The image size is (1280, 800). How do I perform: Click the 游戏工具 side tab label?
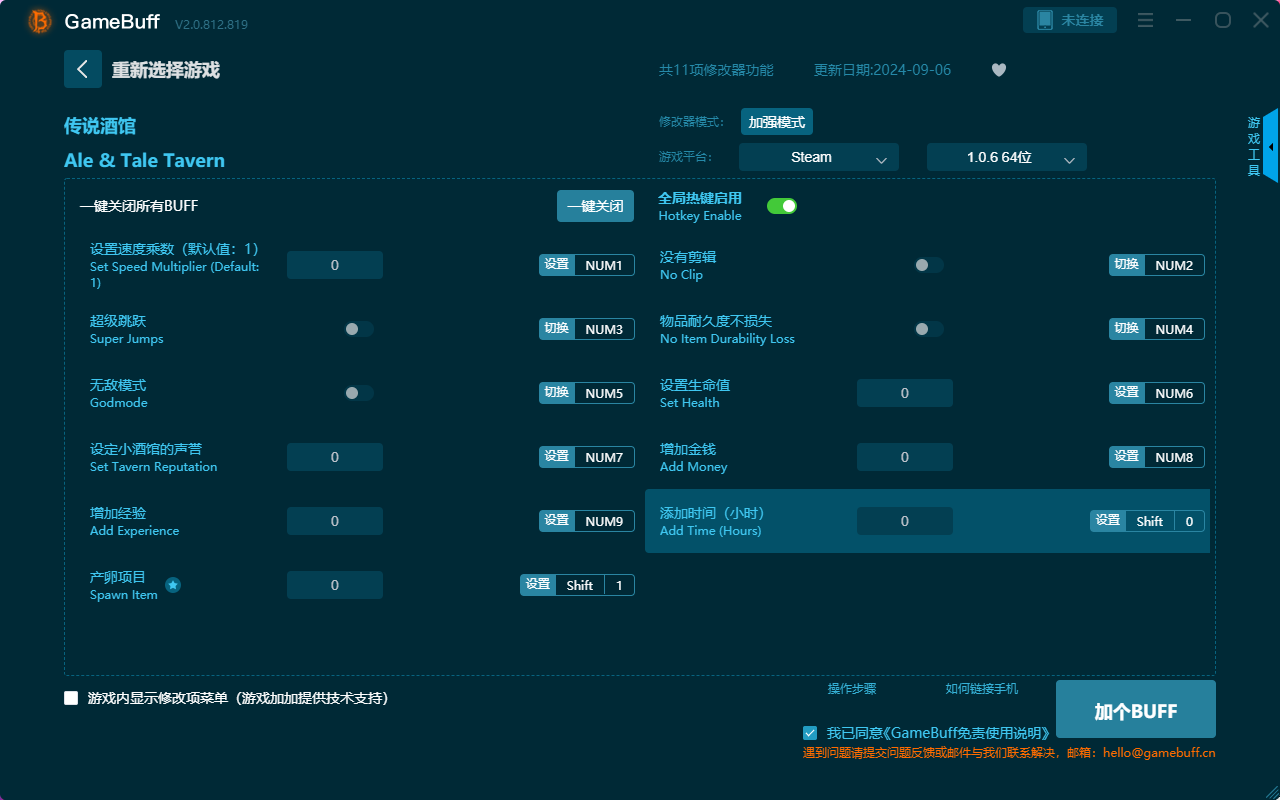1253,146
